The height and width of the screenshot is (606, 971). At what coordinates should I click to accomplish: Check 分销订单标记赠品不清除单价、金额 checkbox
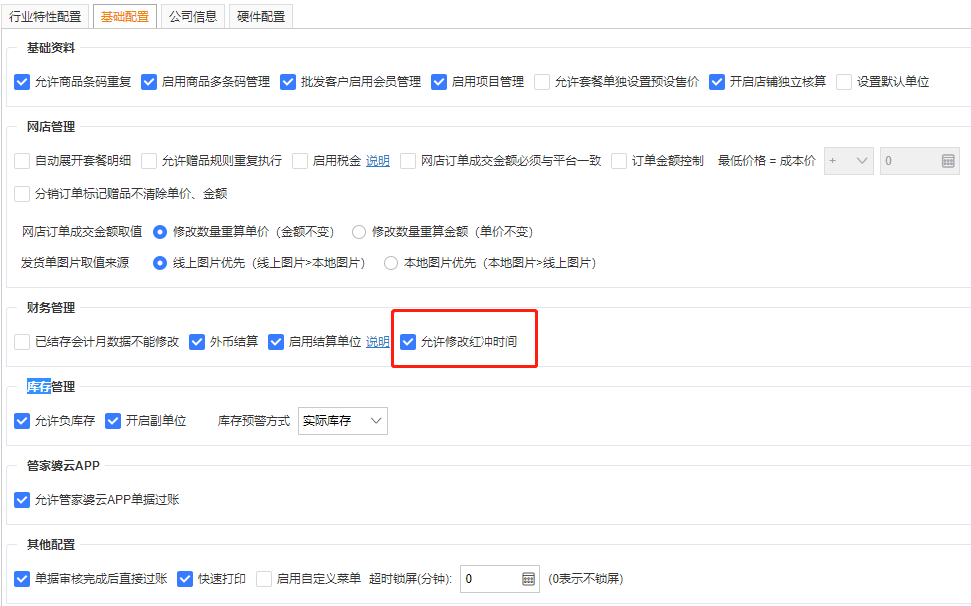(x=22, y=194)
